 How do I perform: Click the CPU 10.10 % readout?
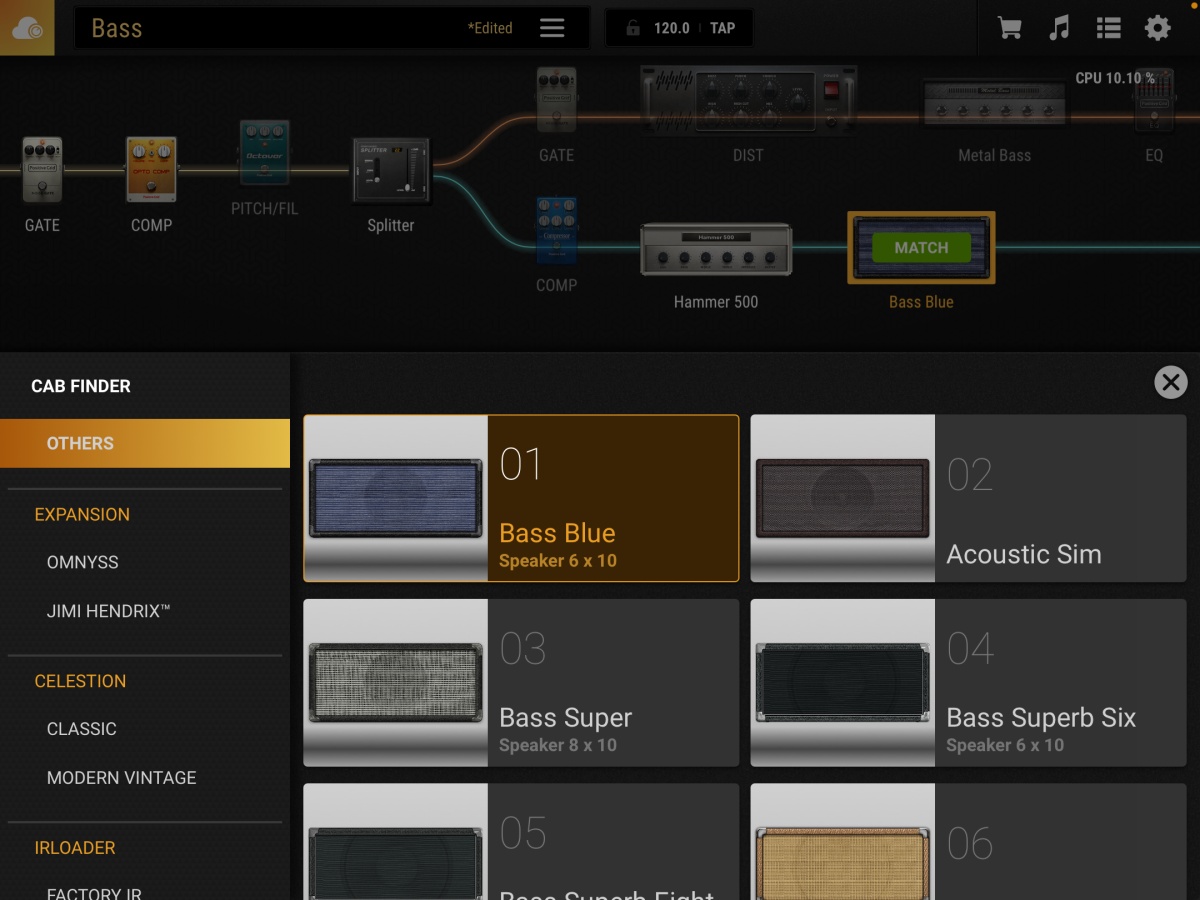pyautogui.click(x=1115, y=78)
